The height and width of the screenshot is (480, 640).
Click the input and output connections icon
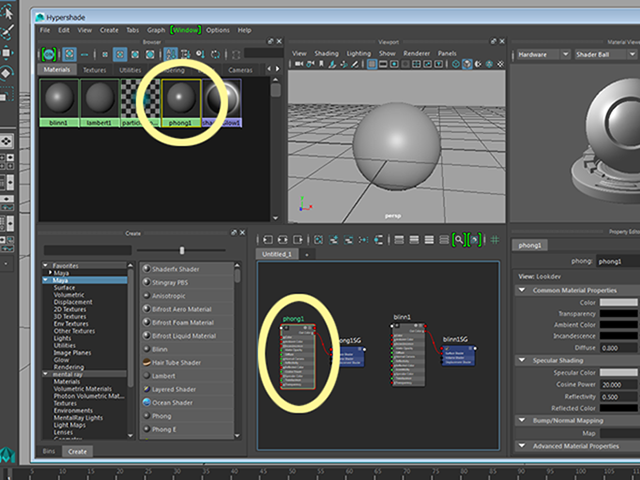pyautogui.click(x=283, y=240)
